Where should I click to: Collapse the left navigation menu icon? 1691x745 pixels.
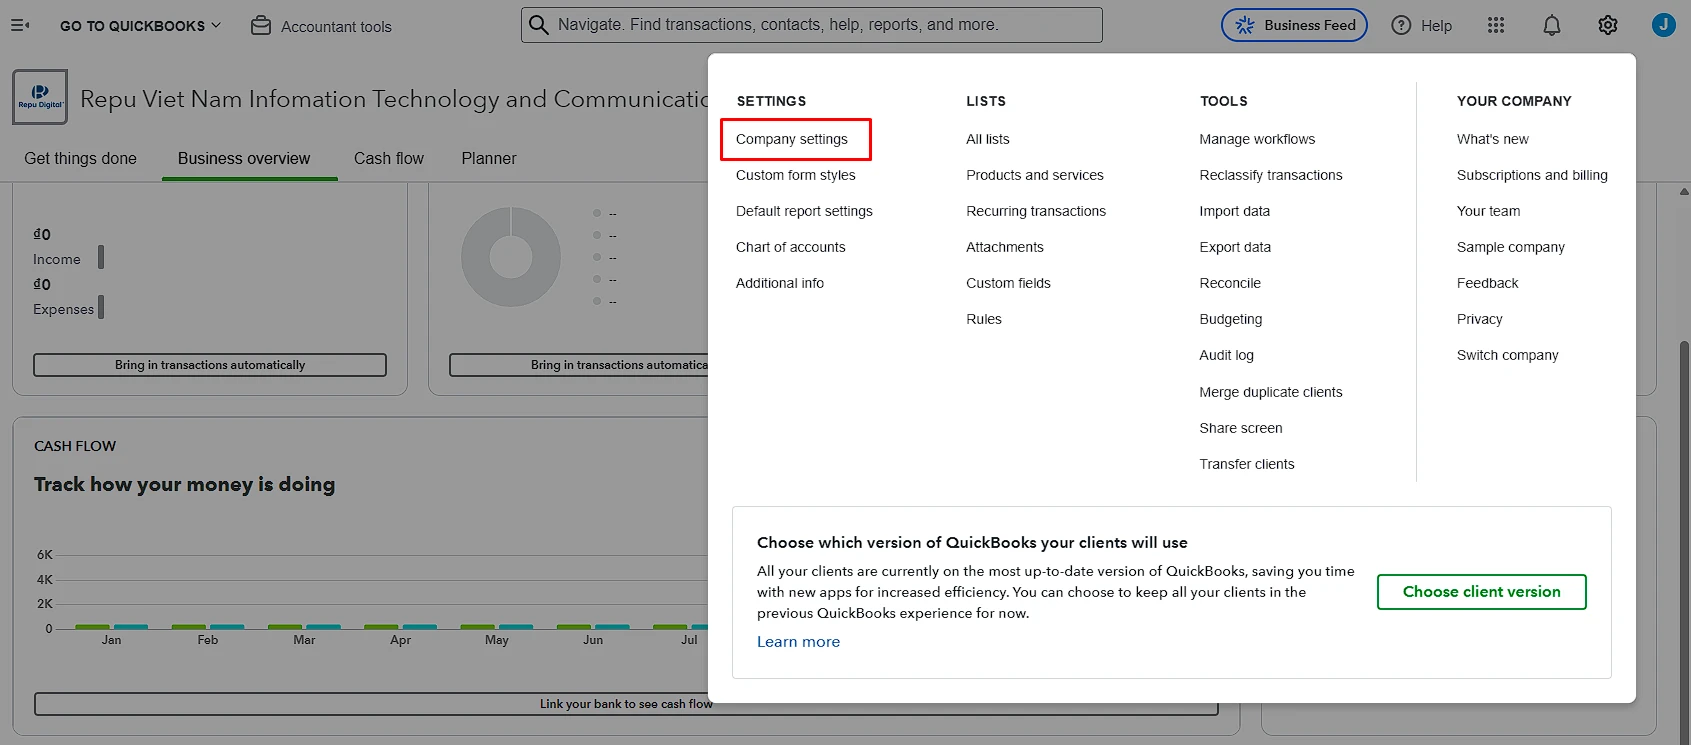point(20,26)
